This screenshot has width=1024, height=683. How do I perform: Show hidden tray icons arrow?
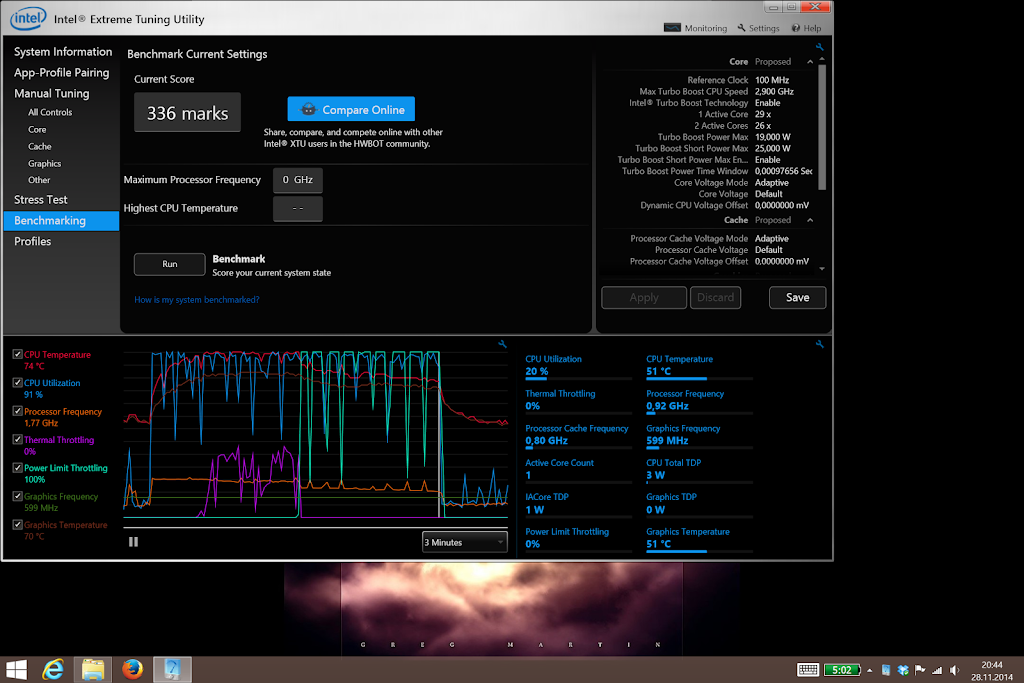[869, 671]
